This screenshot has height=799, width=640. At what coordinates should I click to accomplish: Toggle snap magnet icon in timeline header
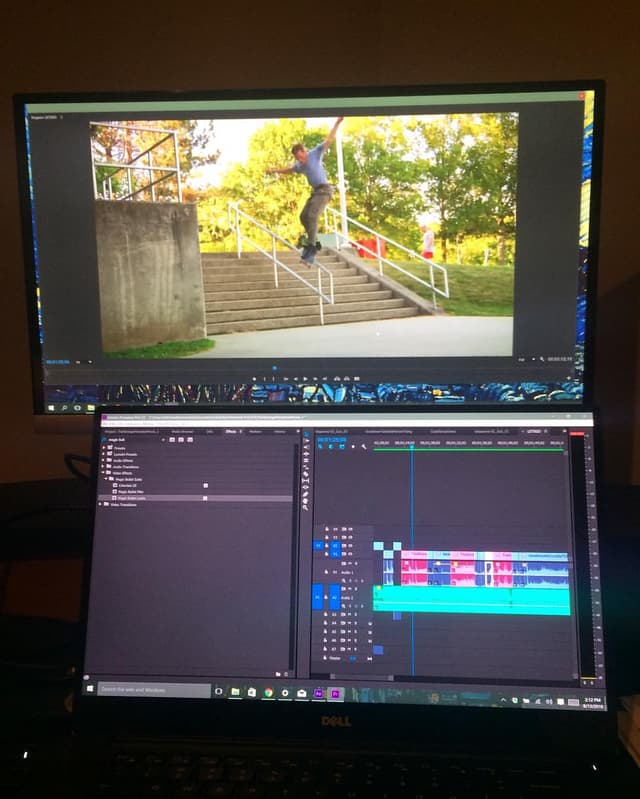click(x=332, y=446)
